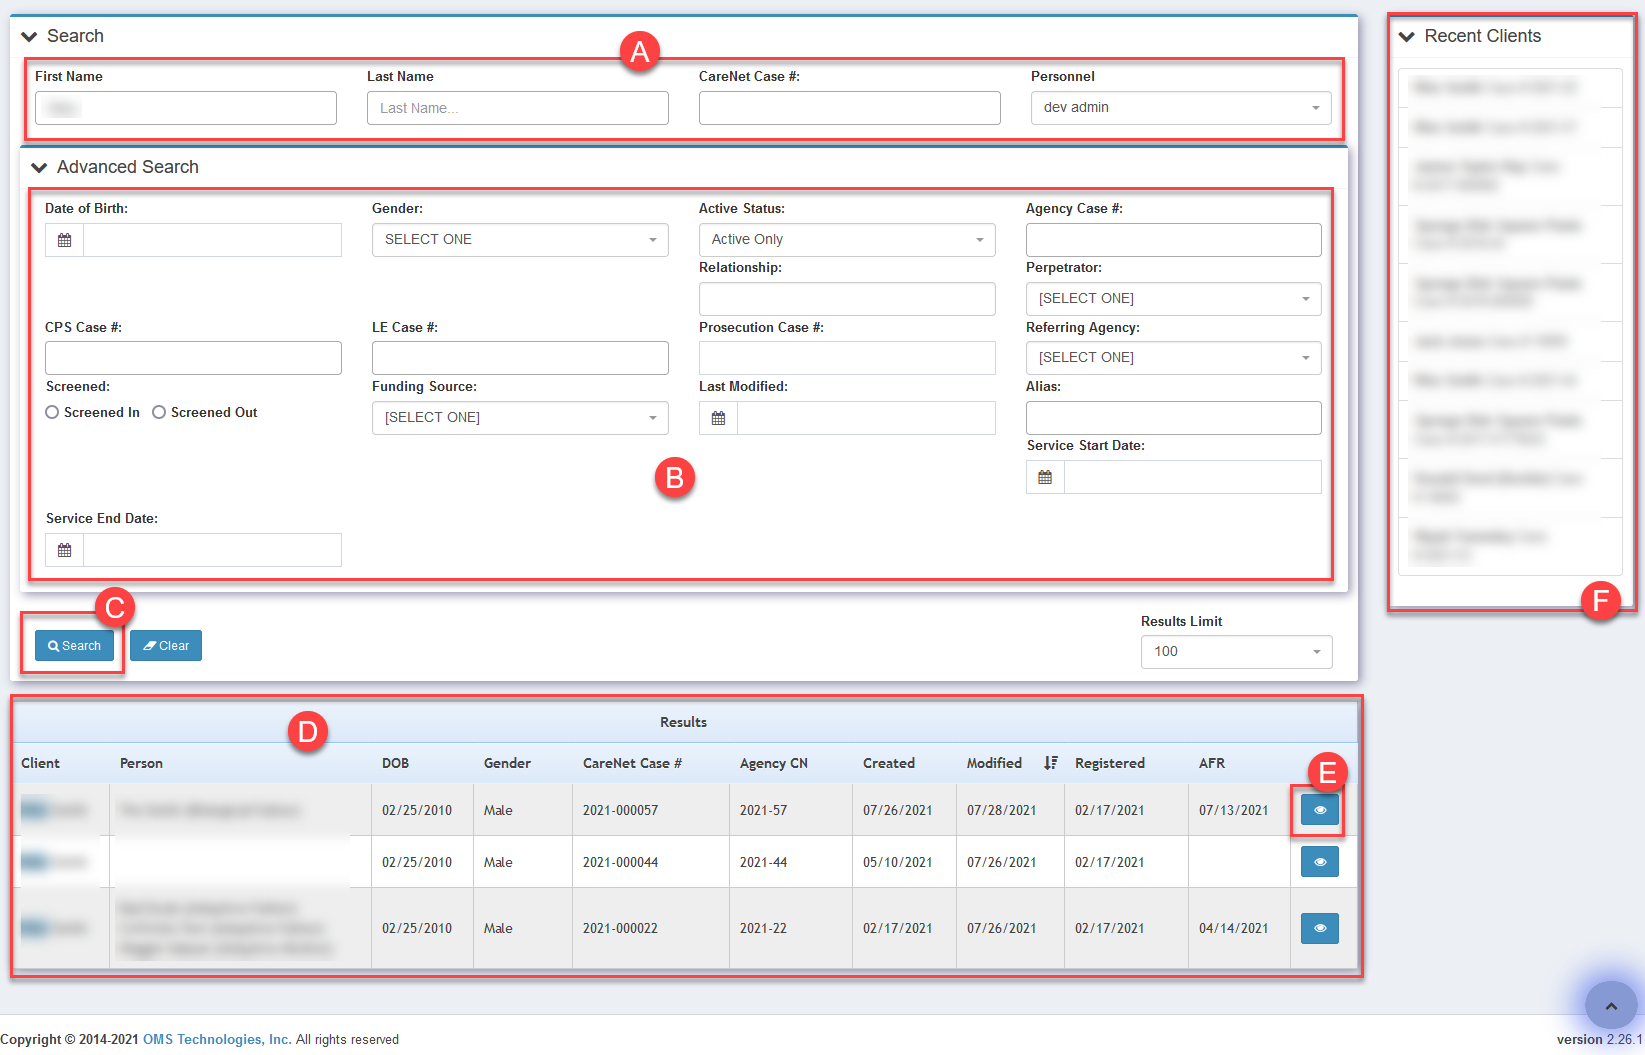The height and width of the screenshot is (1055, 1645).
Task: Sort results by Created column header
Action: coord(888,763)
